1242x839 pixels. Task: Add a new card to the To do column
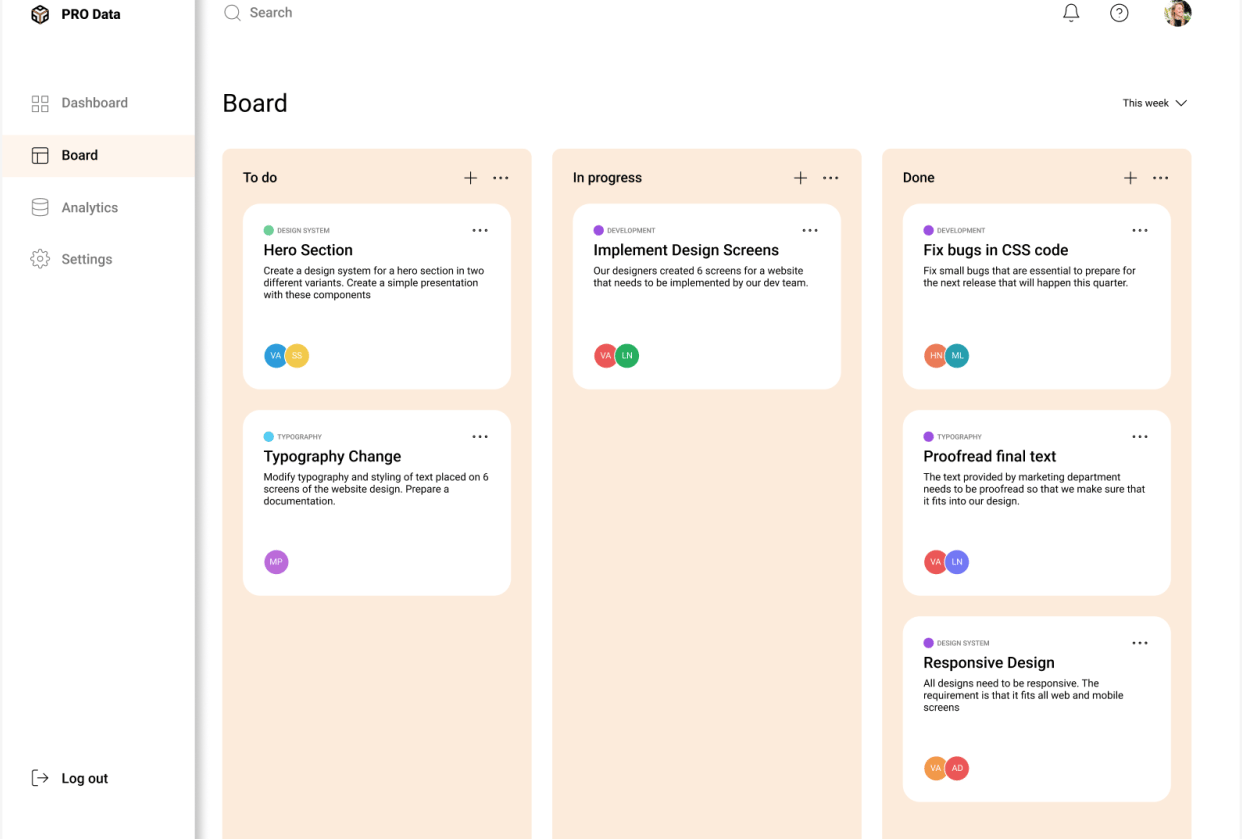point(470,177)
